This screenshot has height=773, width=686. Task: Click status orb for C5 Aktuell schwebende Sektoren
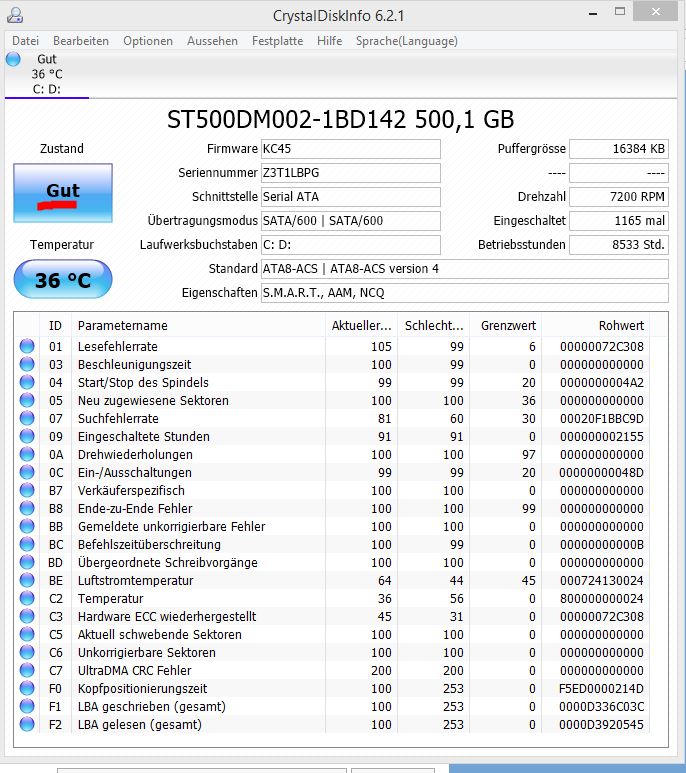point(27,634)
